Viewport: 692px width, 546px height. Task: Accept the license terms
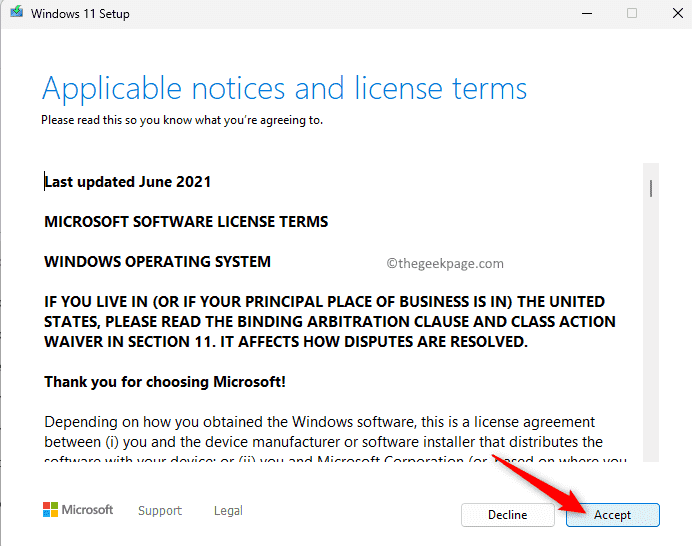[x=613, y=515]
